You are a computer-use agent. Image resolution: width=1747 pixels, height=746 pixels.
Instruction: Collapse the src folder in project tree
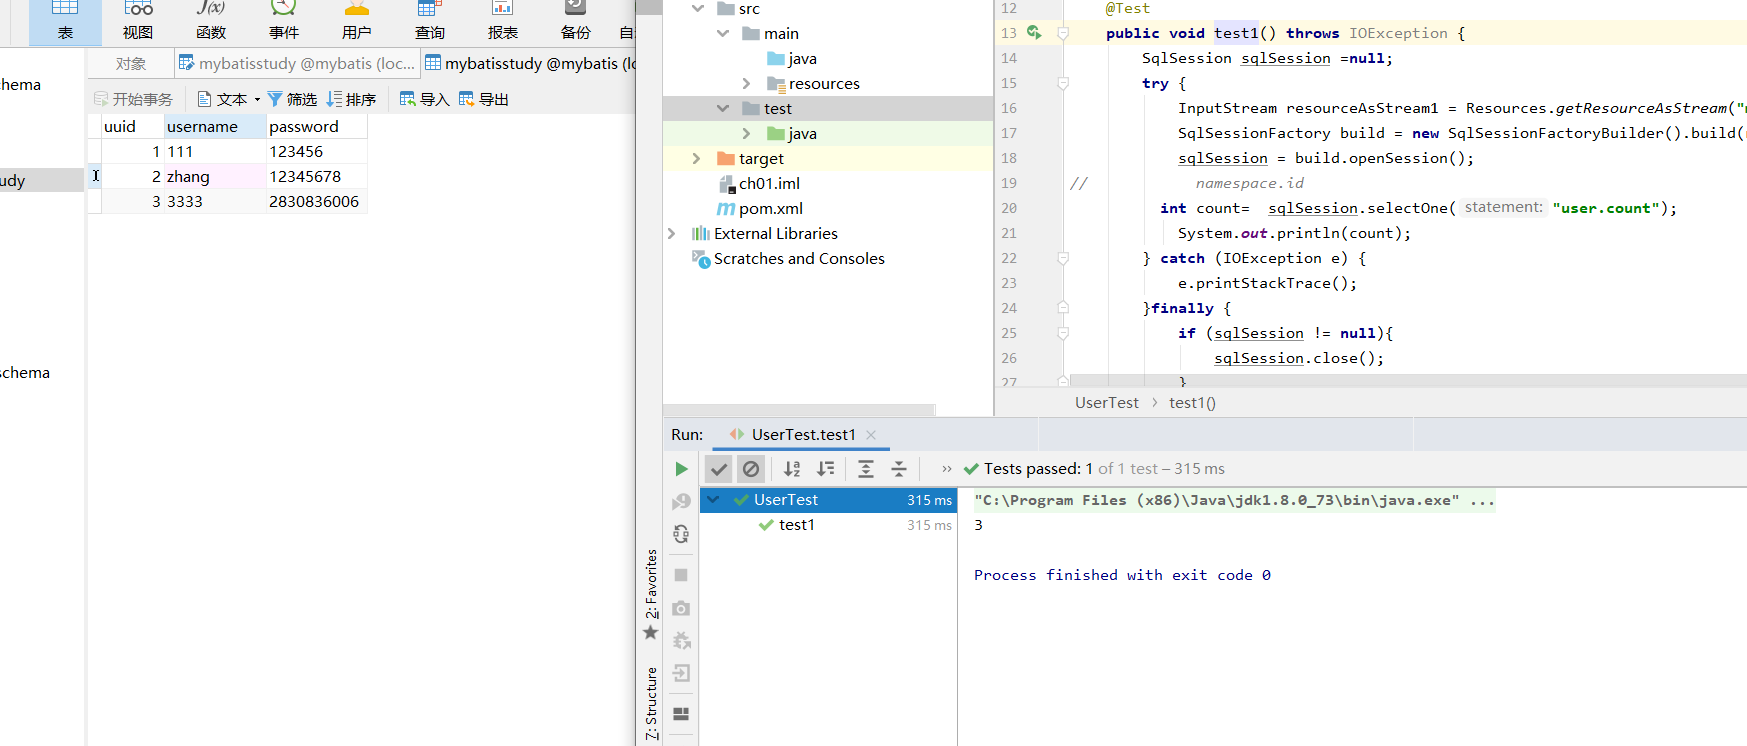(698, 8)
